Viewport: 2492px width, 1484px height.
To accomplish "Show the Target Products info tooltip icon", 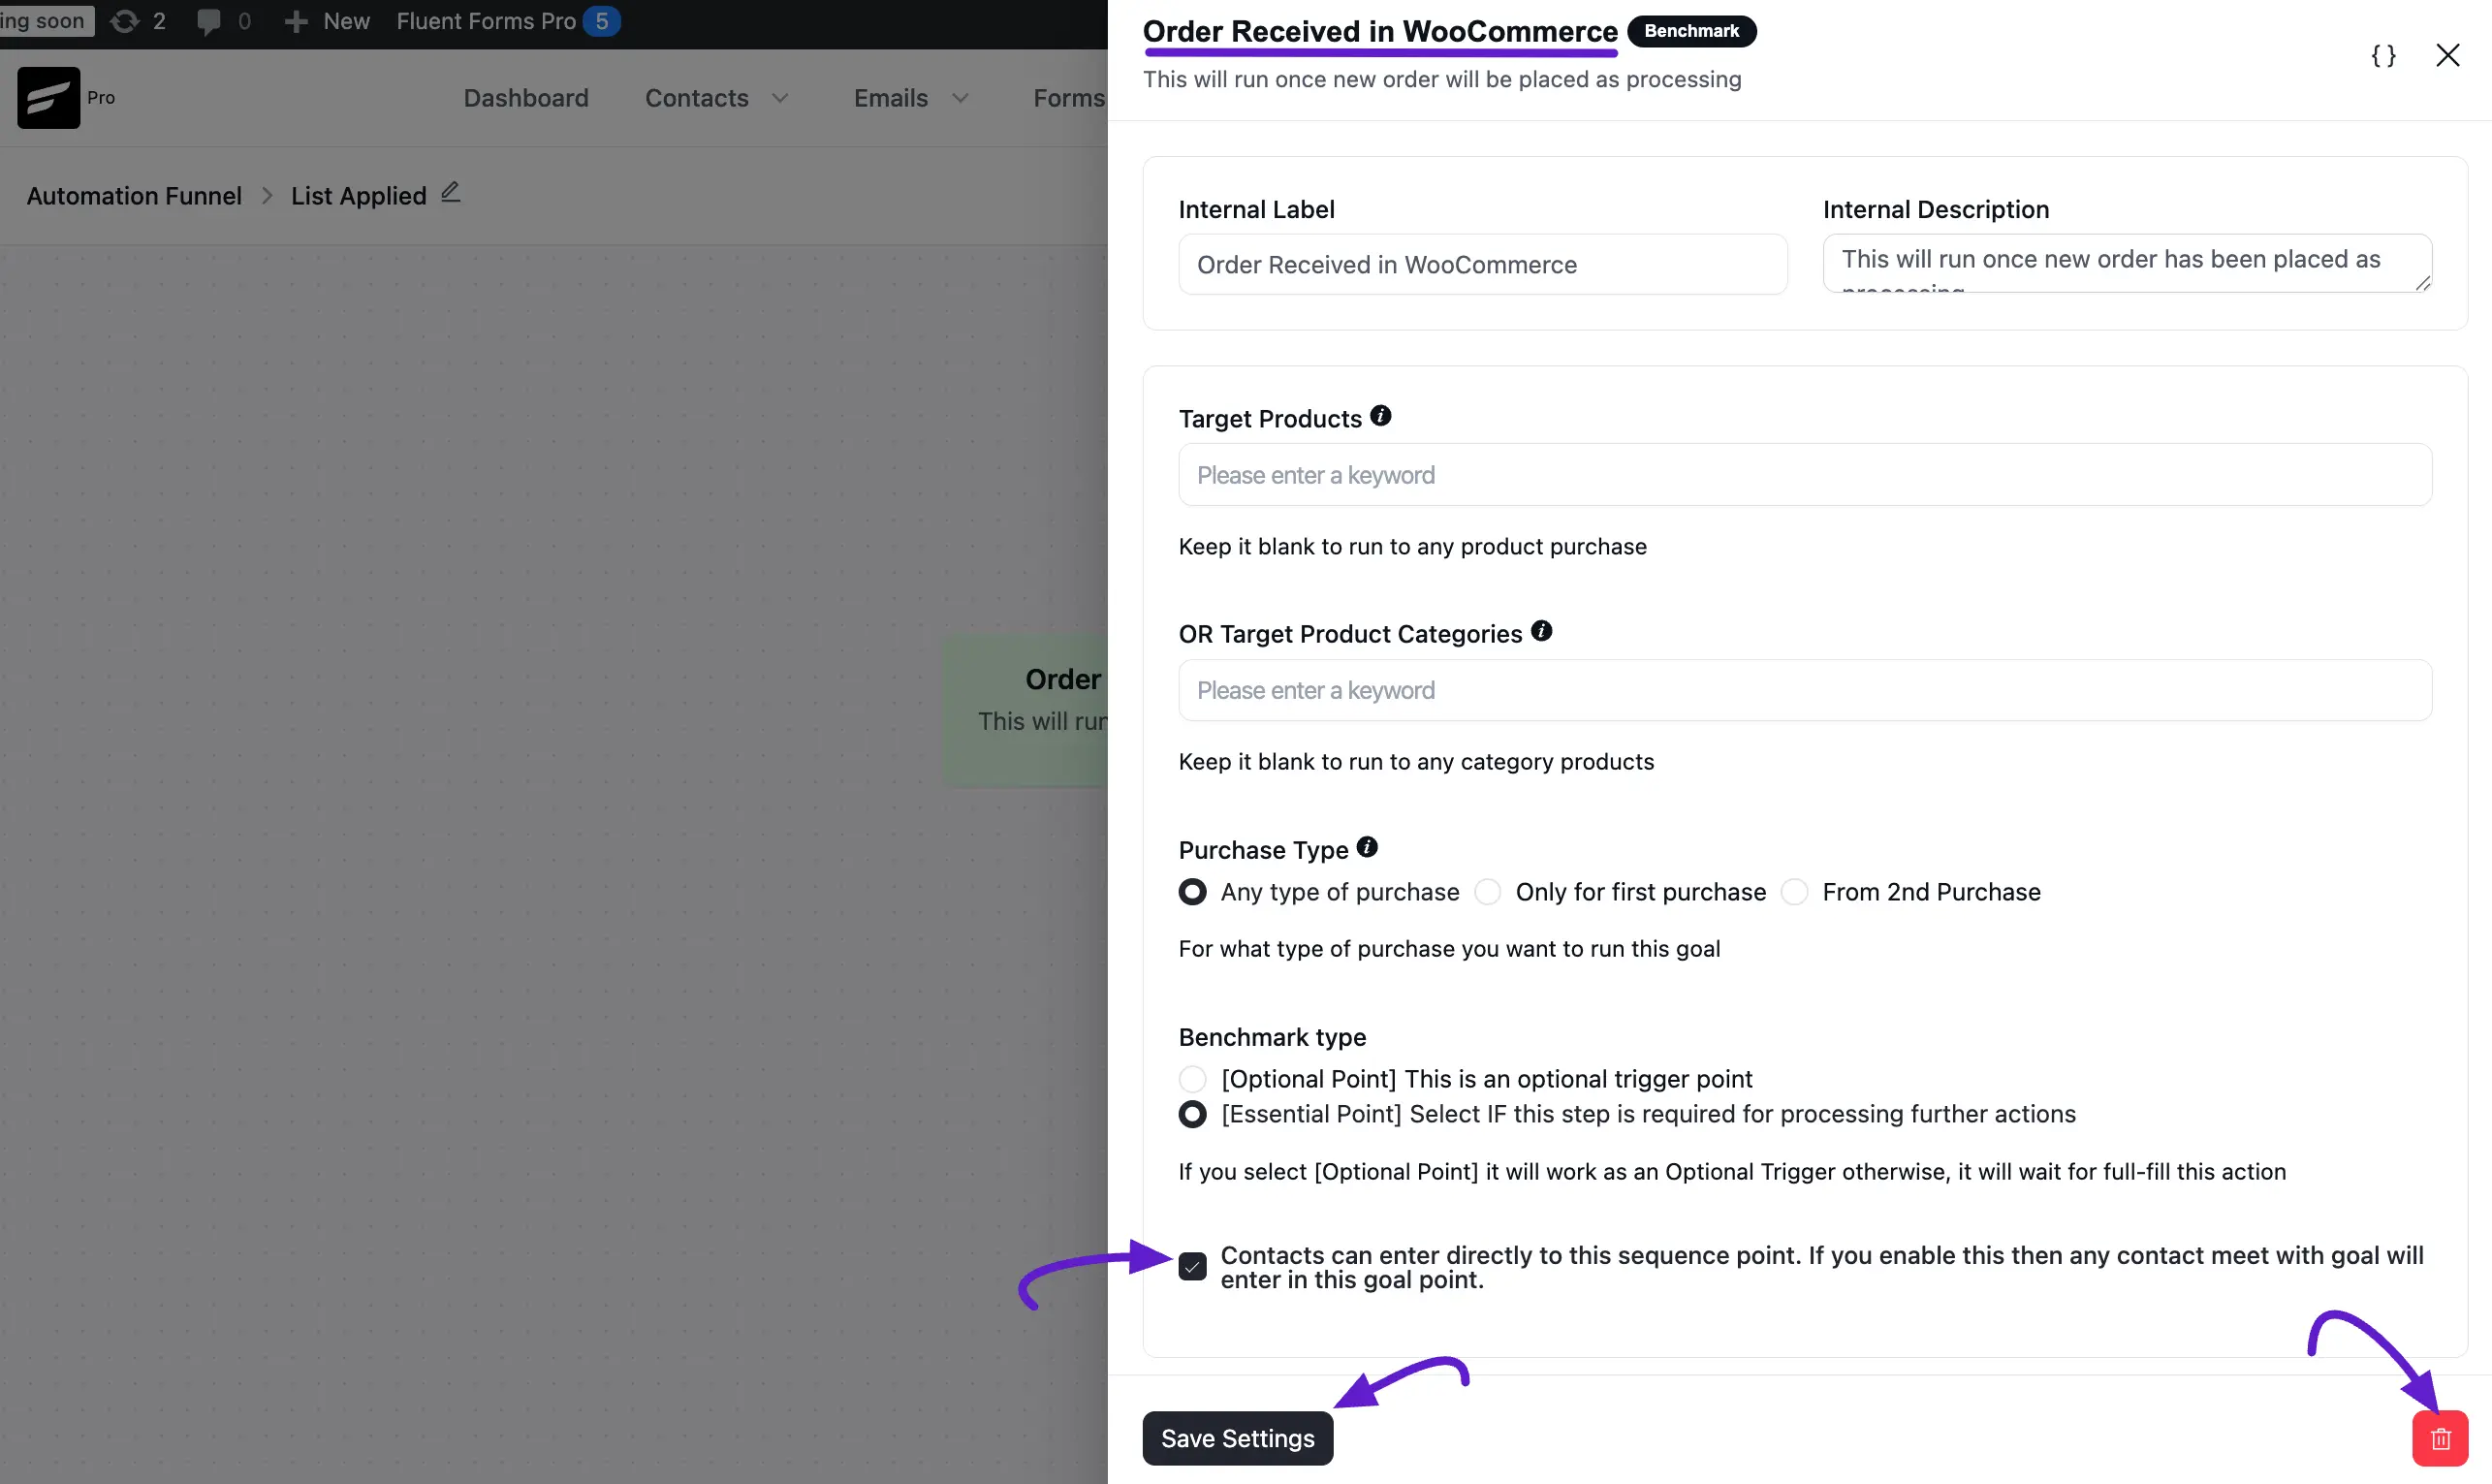I will (x=1380, y=416).
